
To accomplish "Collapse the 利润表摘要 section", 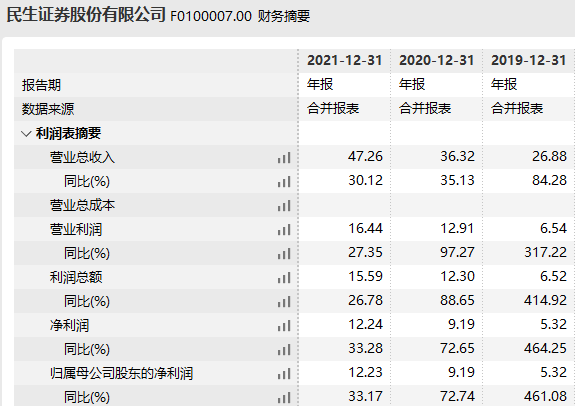I will pyautogui.click(x=26, y=134).
